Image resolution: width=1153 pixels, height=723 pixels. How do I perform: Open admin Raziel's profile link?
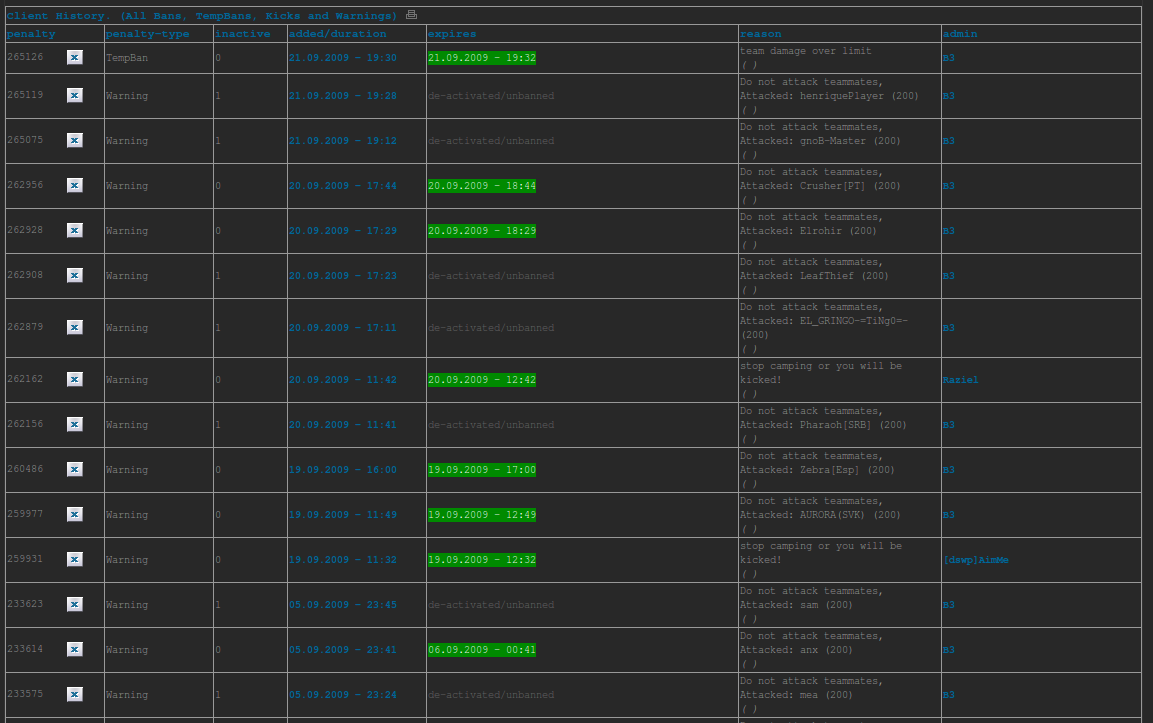960,380
